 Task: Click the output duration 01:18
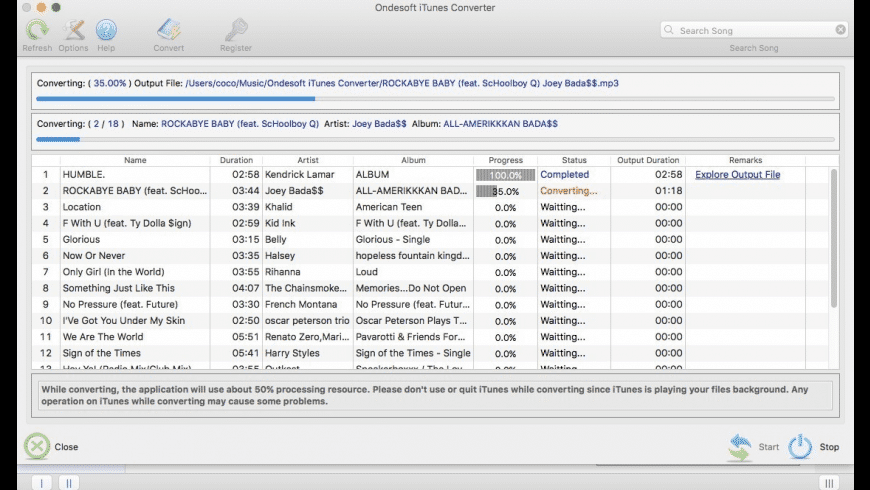coord(669,190)
